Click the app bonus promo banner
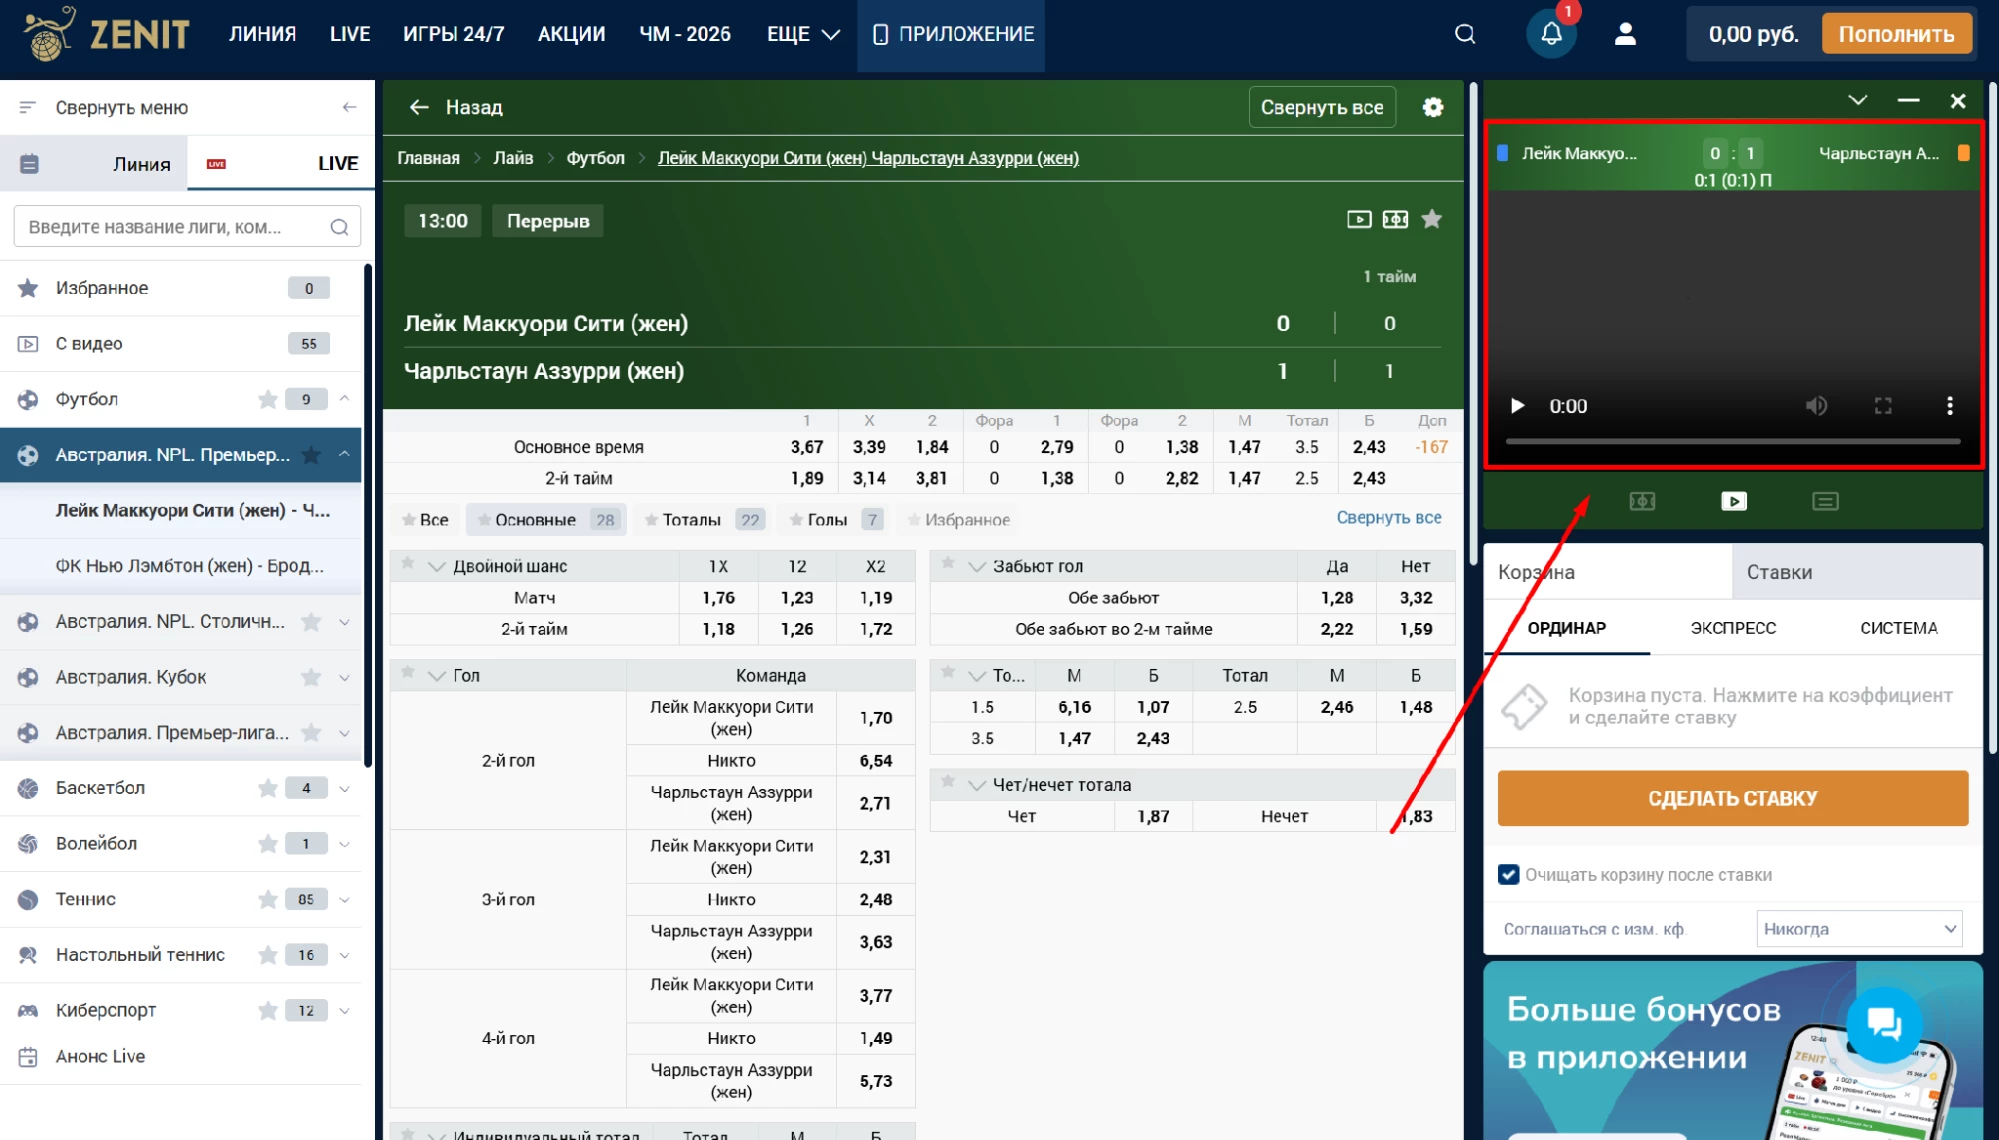Screen dimensions: 1999x1140 click(x=1733, y=1050)
